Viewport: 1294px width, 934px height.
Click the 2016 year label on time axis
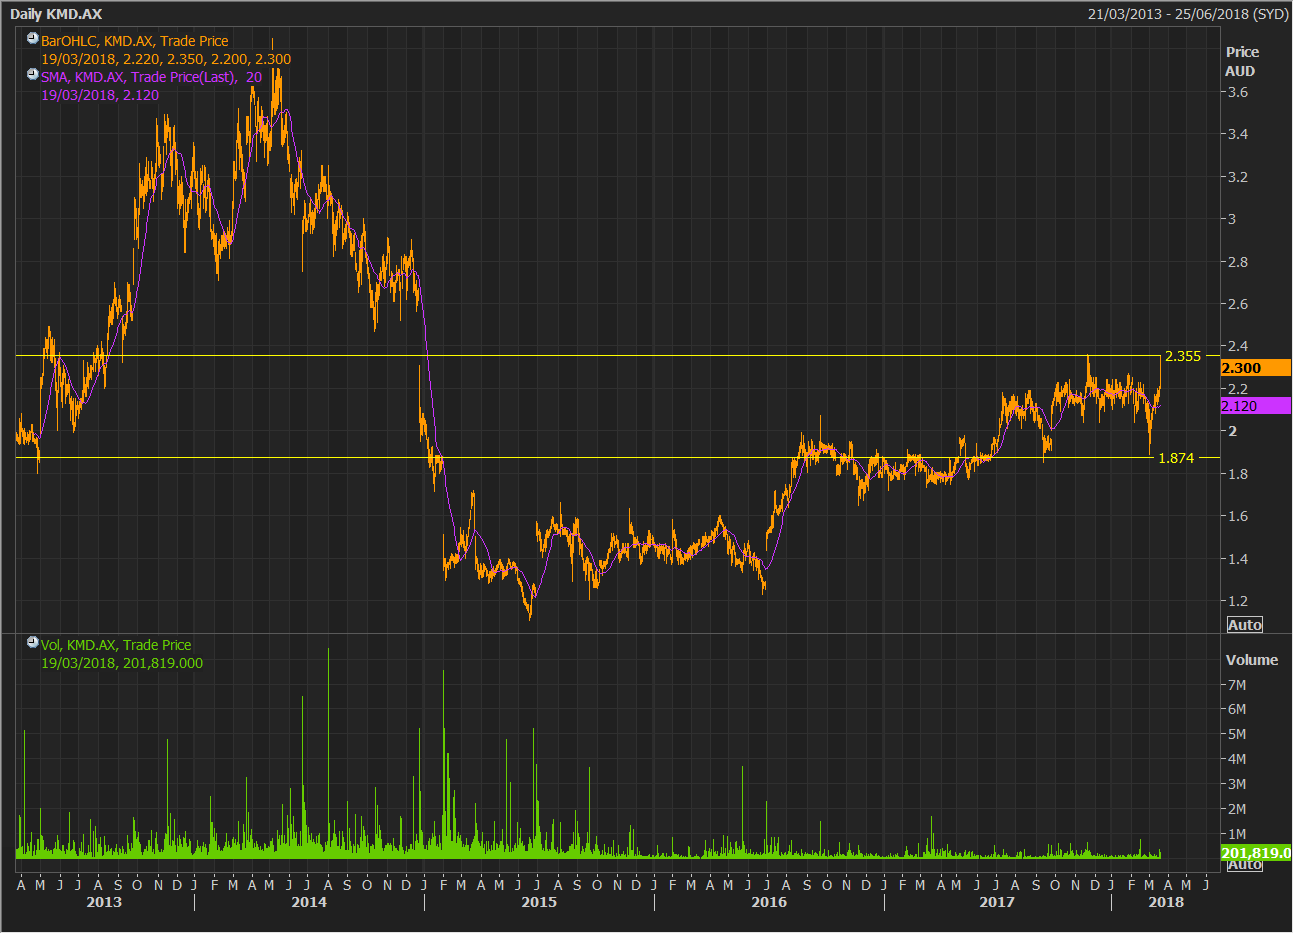[x=769, y=902]
